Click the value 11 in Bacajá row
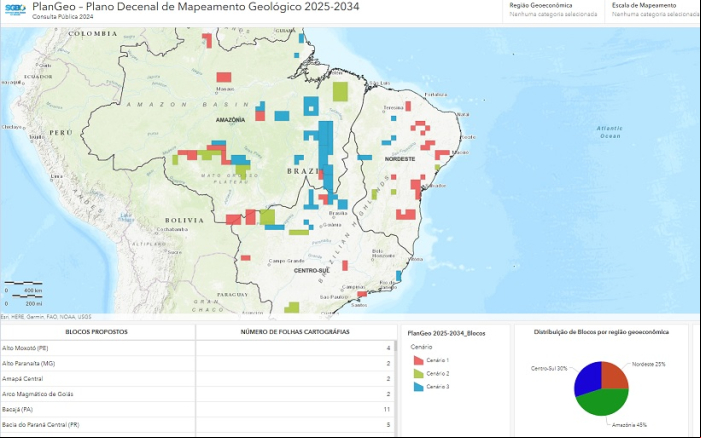This screenshot has width=701, height=438. point(387,409)
